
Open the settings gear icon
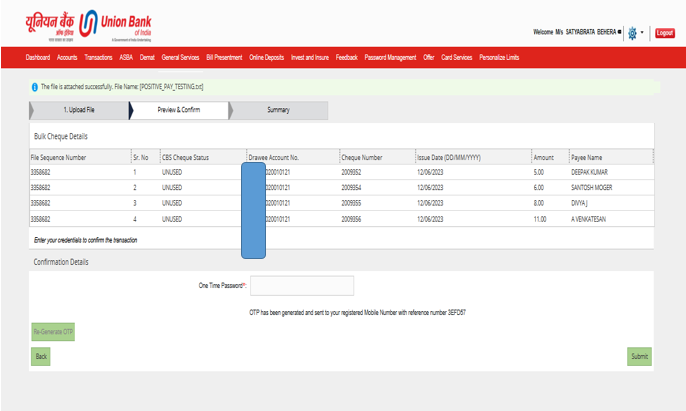632,33
